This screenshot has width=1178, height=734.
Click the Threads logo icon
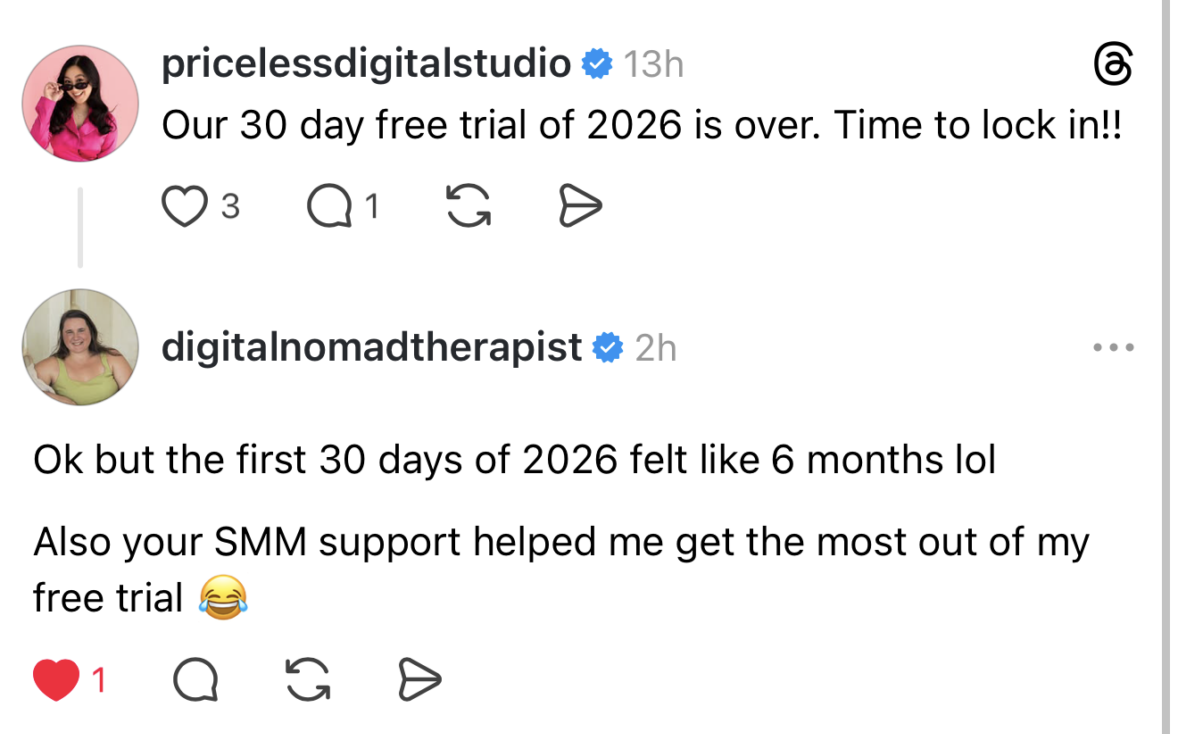coord(1113,66)
